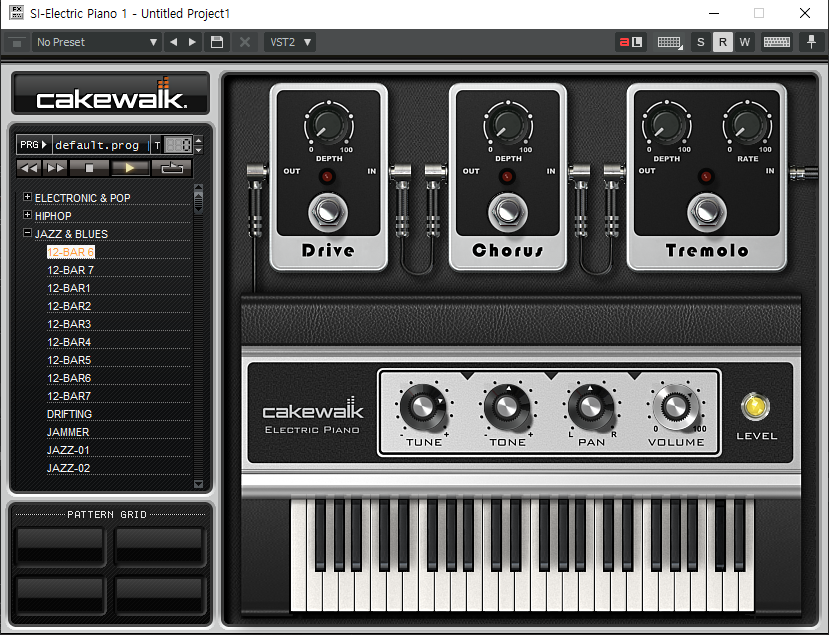Click pattern list scroll up arrow
This screenshot has width=829, height=635.
coord(199,187)
